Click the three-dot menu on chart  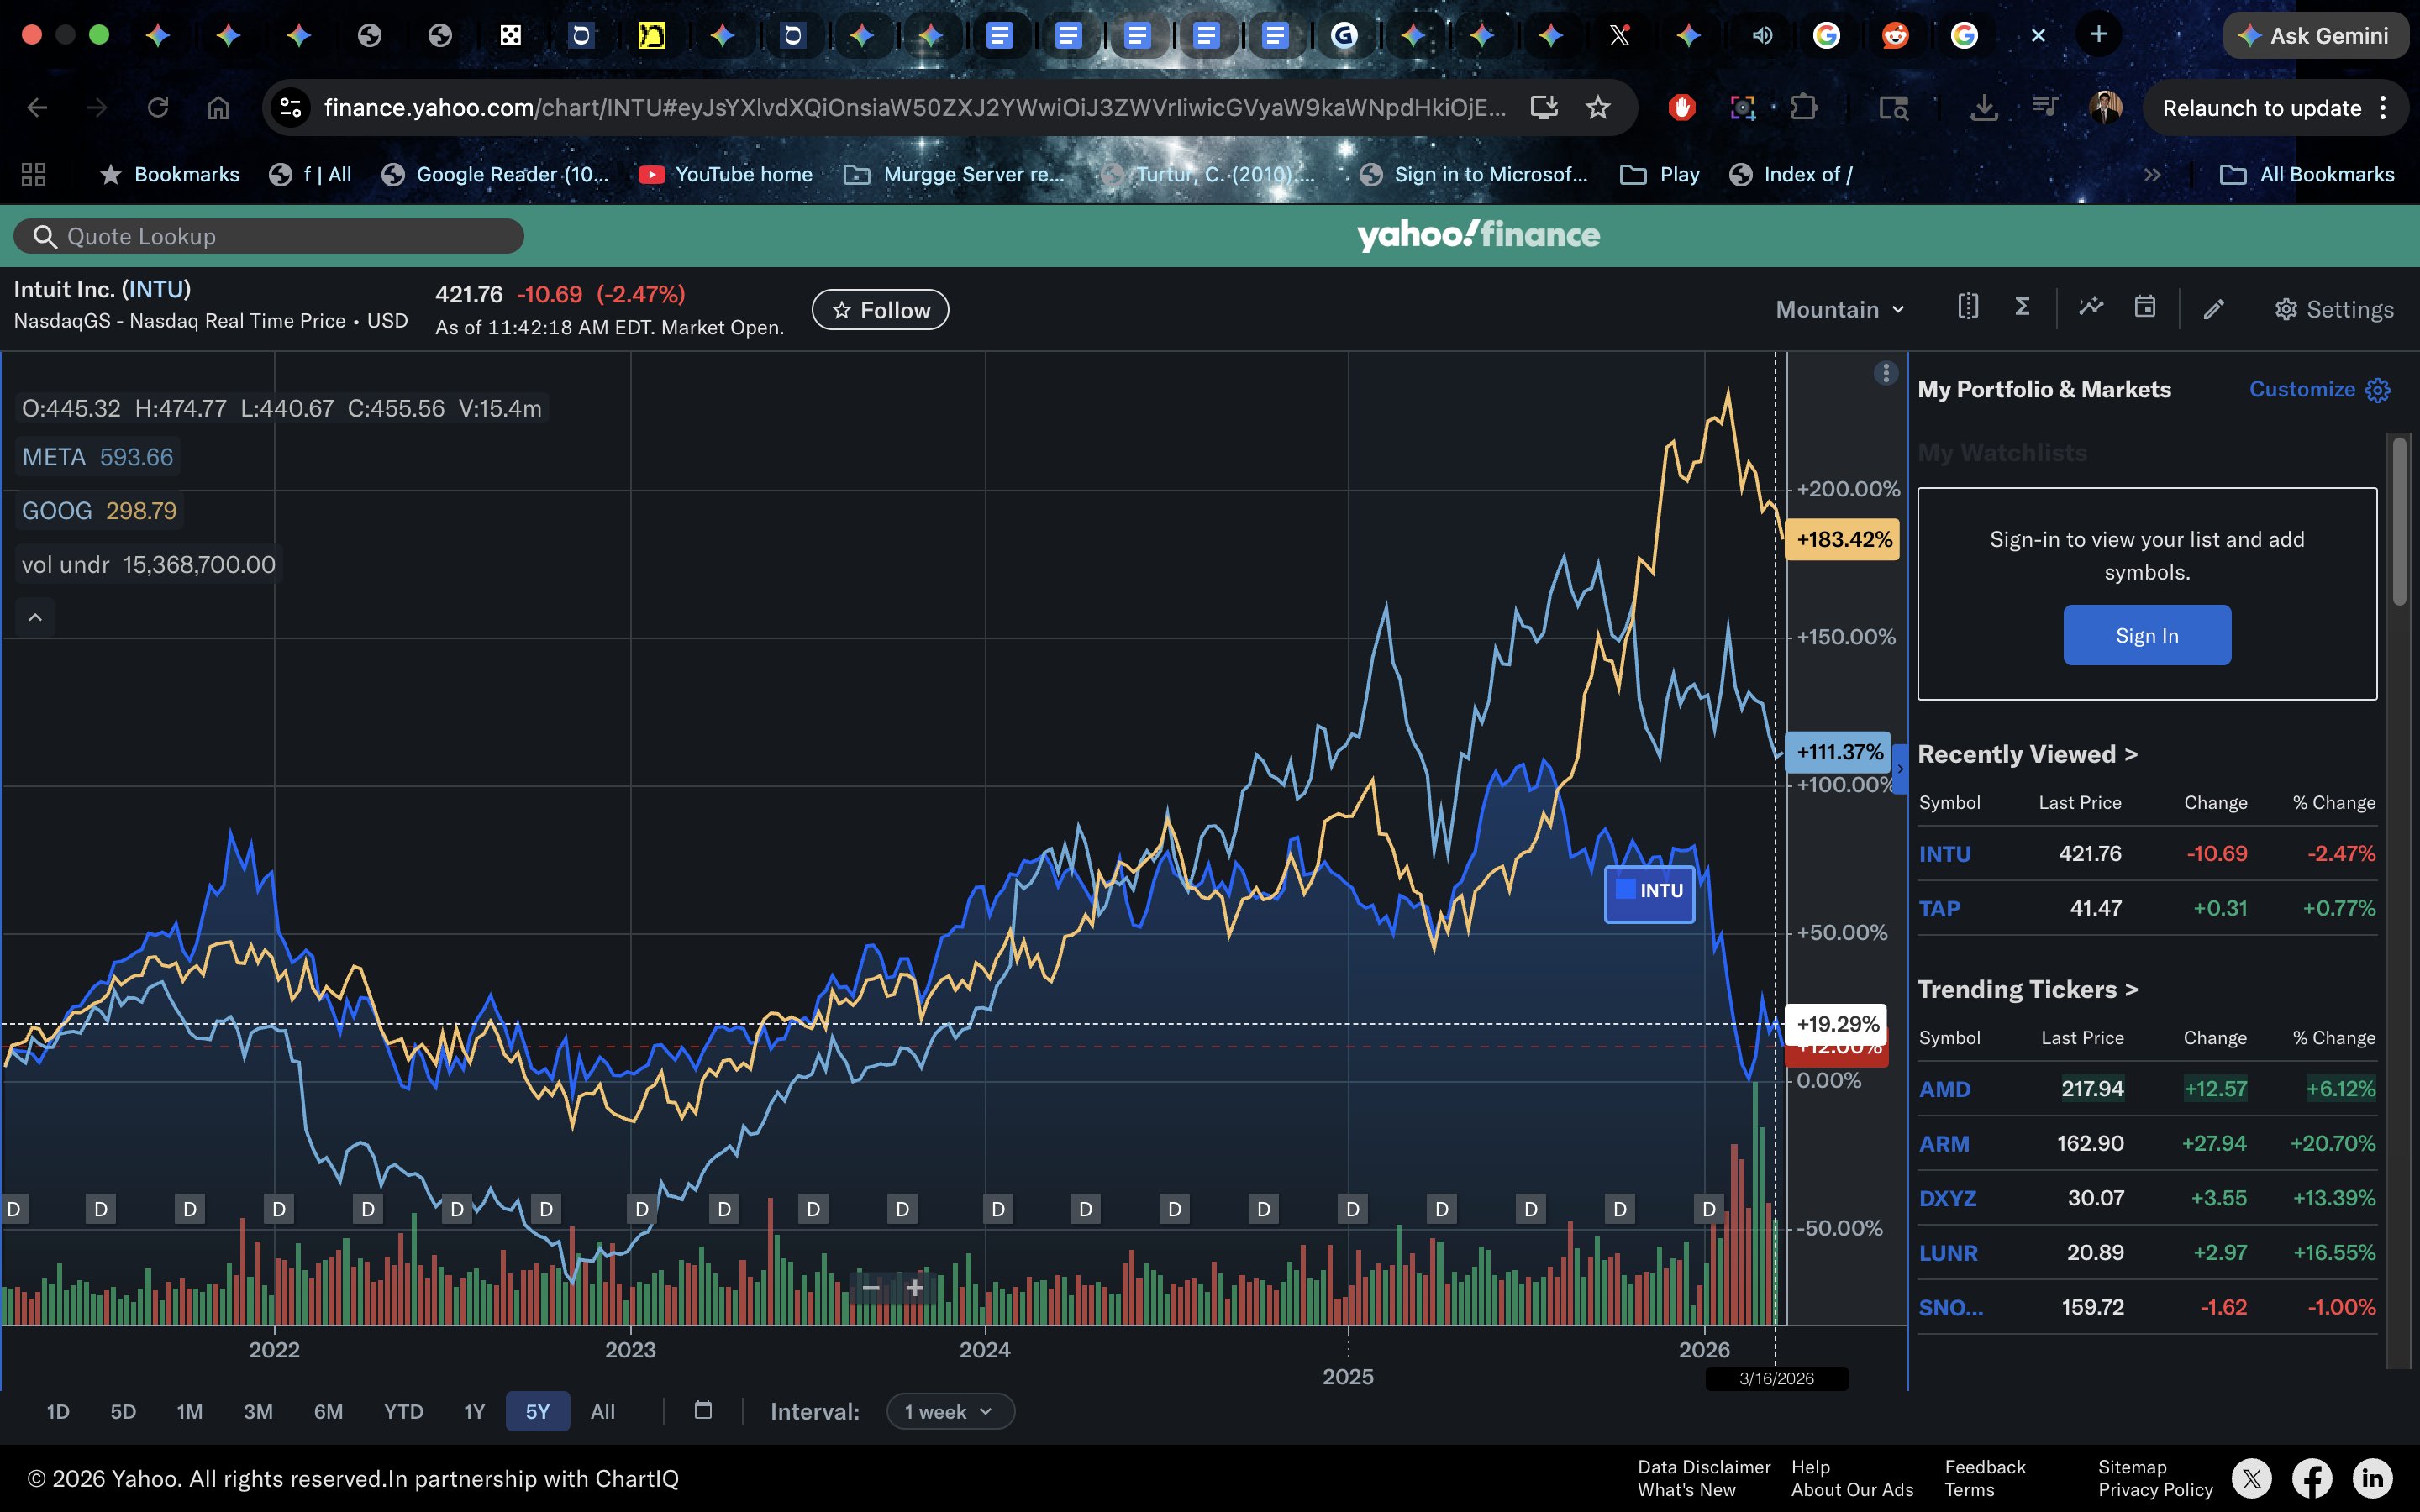tap(1885, 373)
